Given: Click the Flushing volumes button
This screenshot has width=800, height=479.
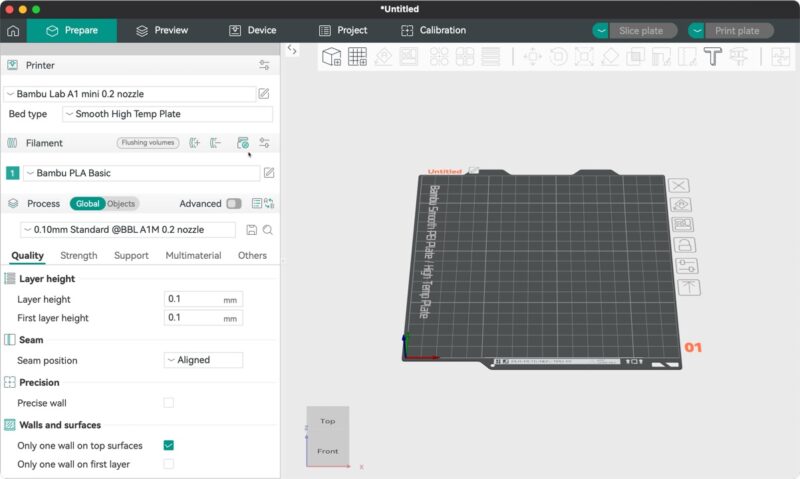Looking at the screenshot, I should click(x=148, y=143).
